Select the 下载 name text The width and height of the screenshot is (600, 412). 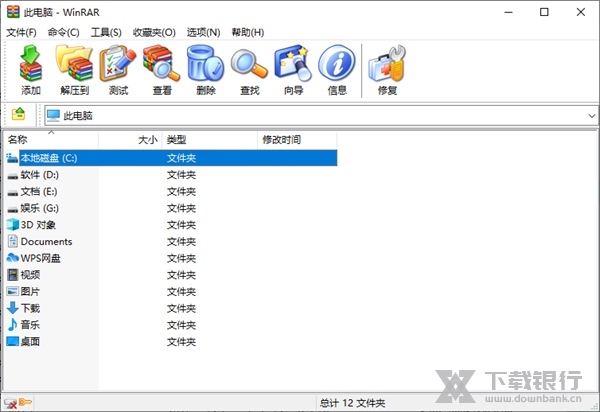point(30,308)
